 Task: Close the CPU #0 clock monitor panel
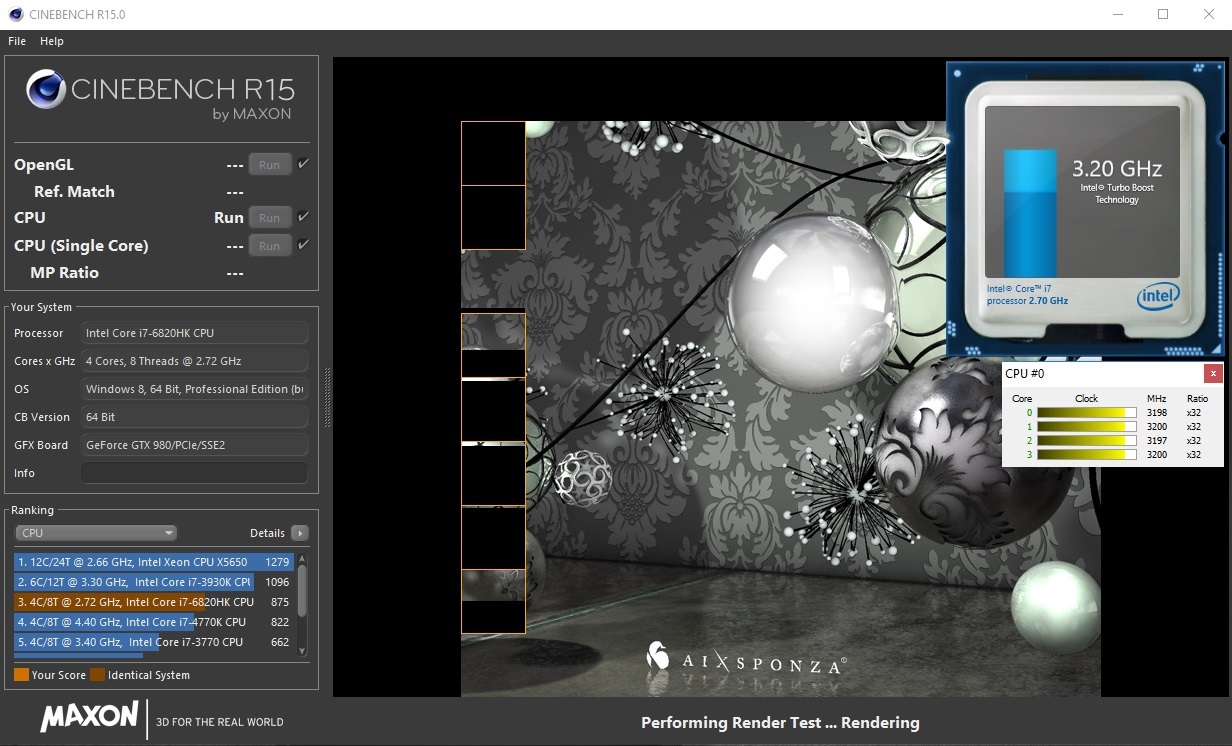pos(1212,373)
